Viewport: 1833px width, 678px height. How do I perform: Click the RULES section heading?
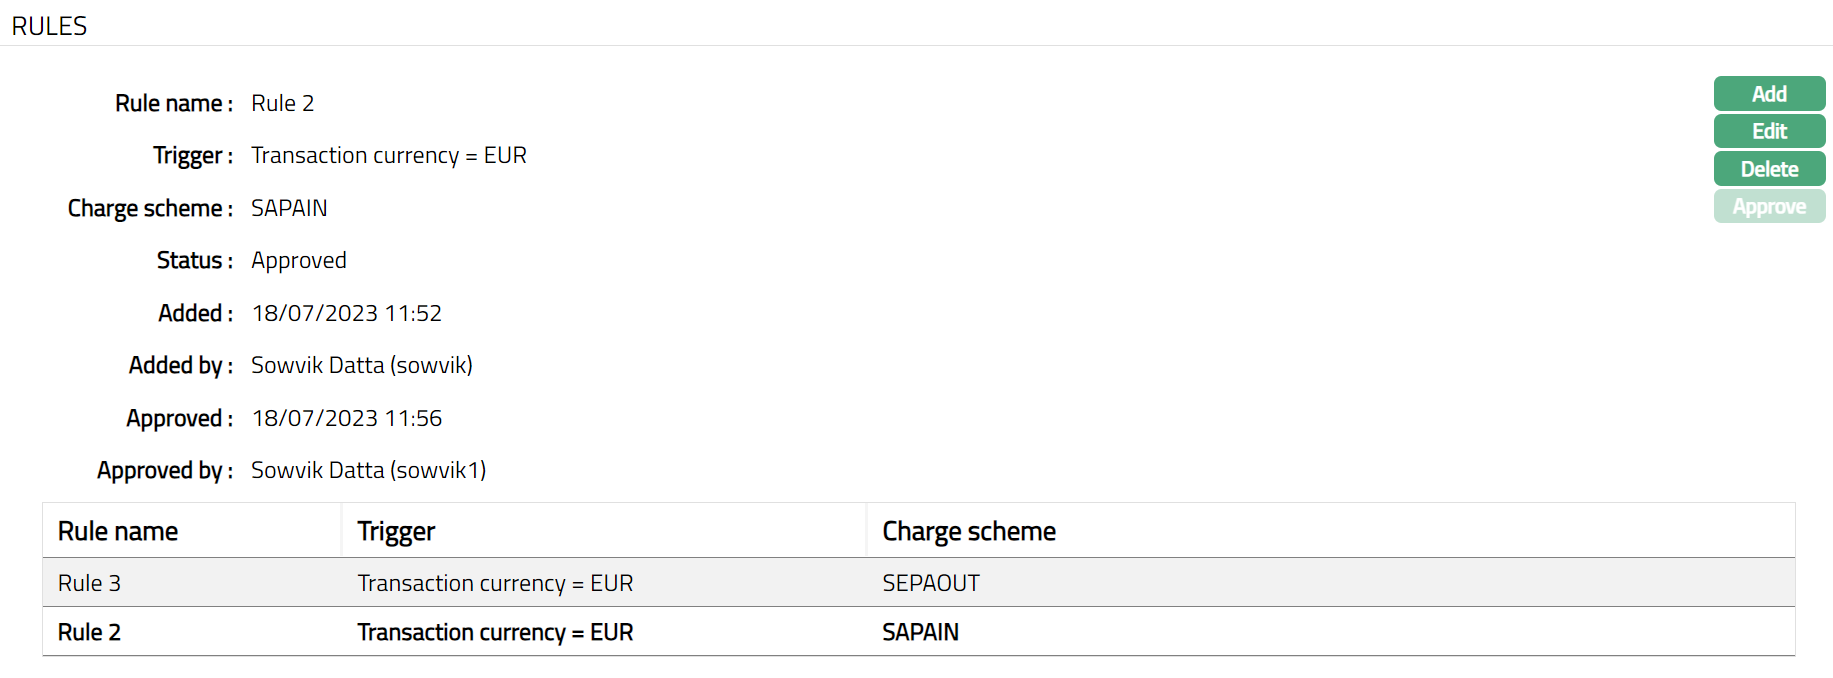pos(49,26)
